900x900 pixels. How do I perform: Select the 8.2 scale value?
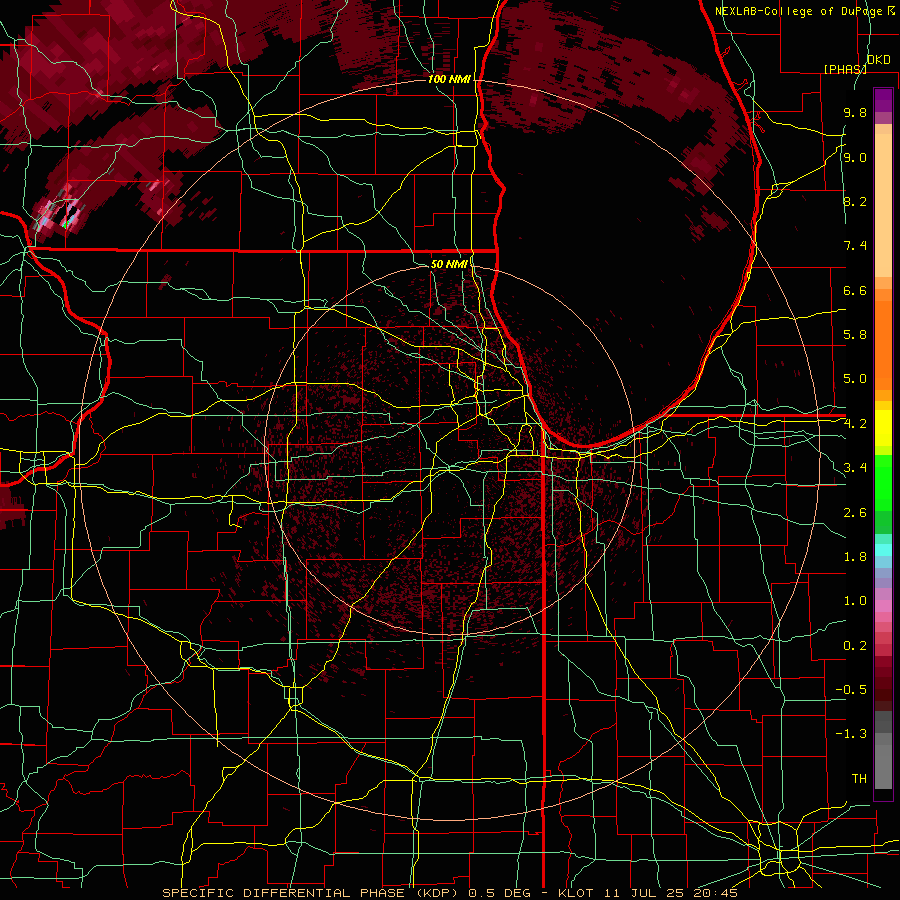click(x=855, y=201)
